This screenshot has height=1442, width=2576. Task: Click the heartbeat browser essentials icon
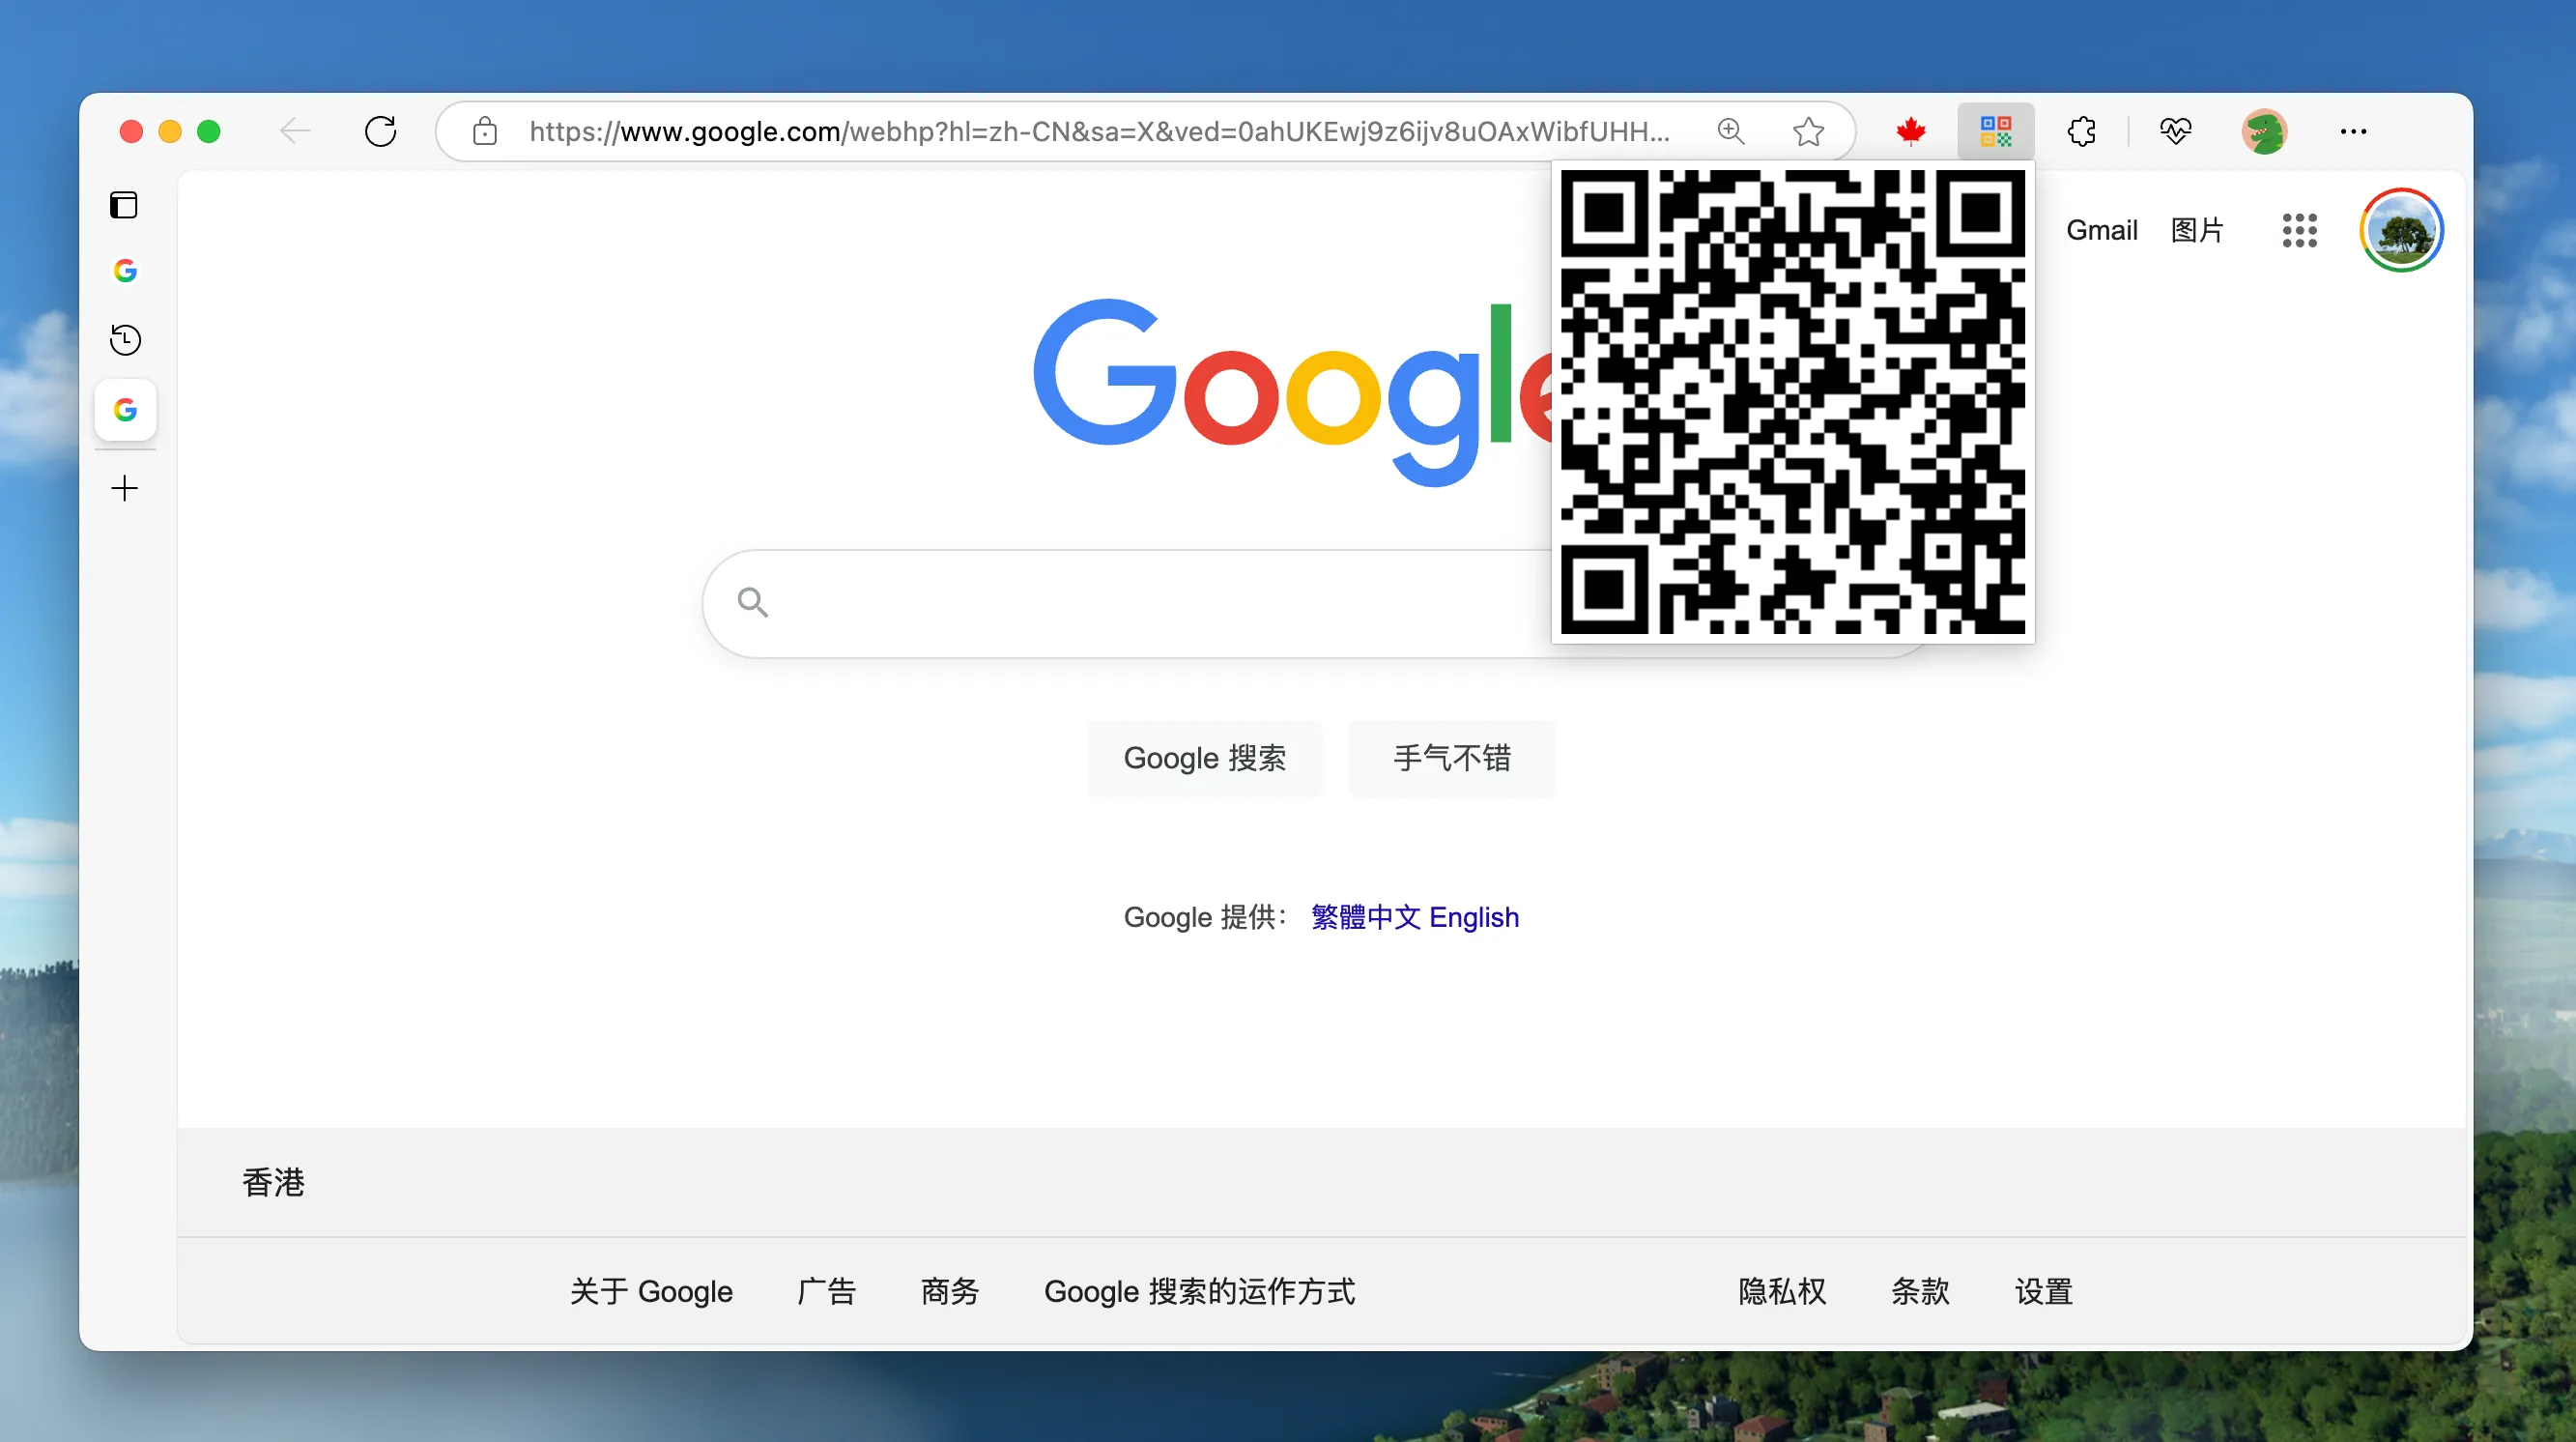click(x=2175, y=131)
